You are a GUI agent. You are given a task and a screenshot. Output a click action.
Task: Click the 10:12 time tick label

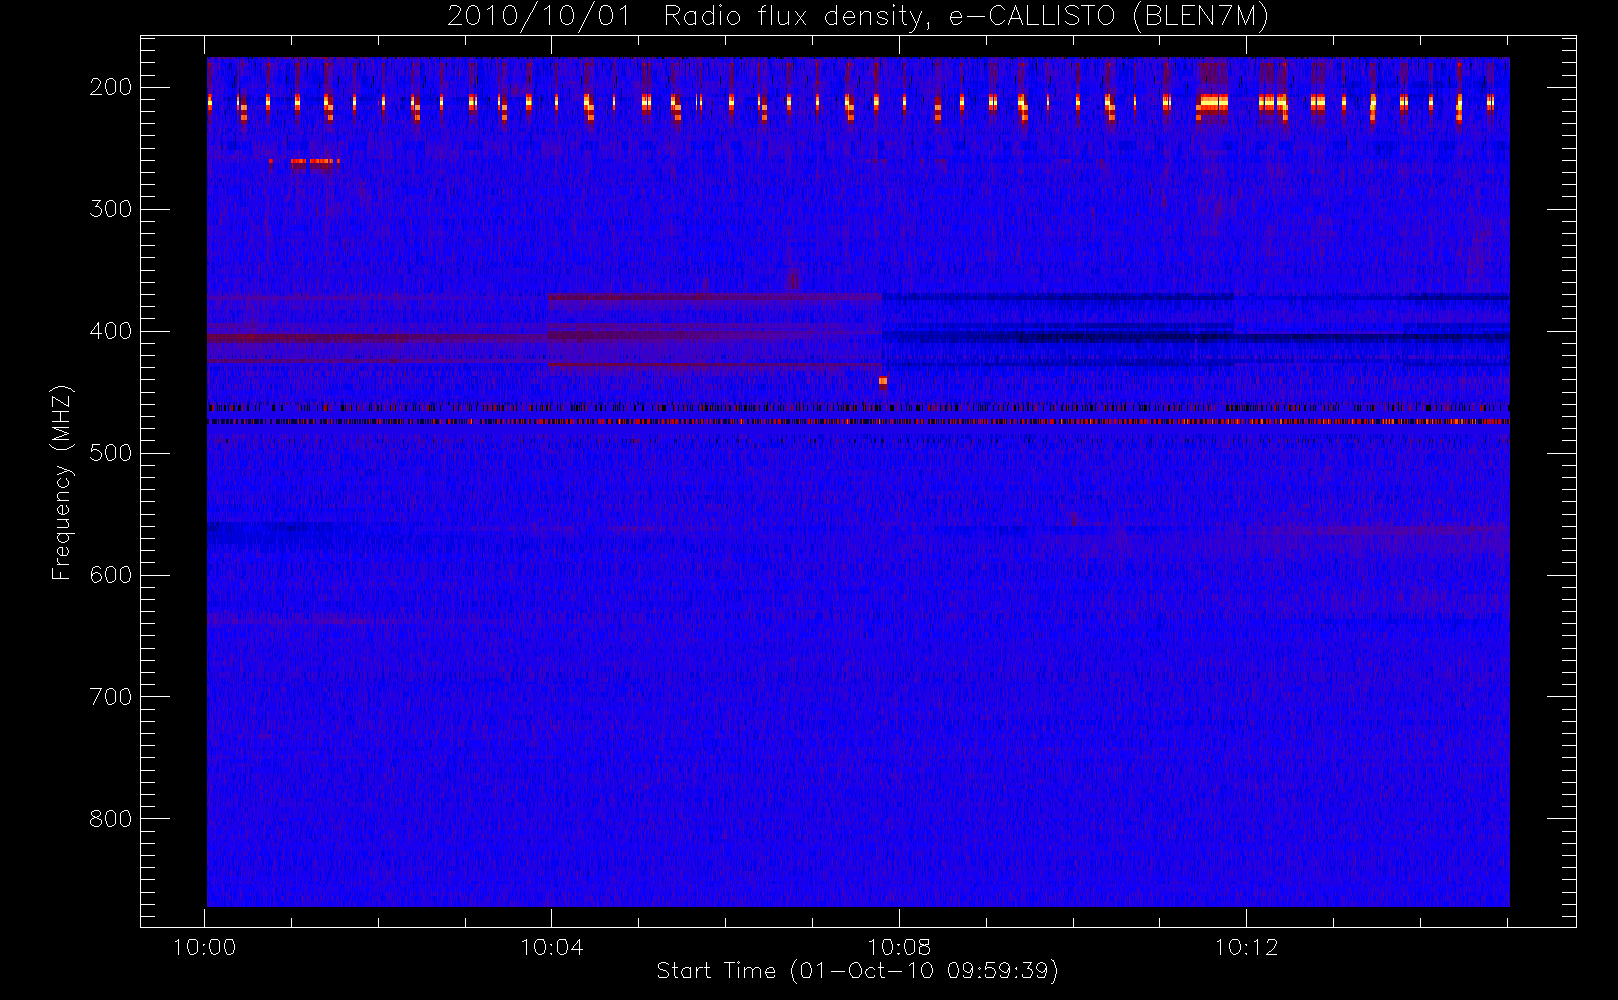click(1246, 947)
